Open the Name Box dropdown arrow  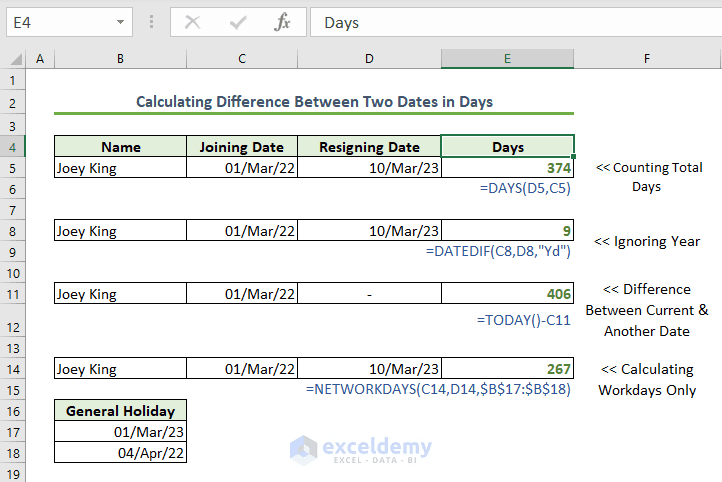[120, 22]
